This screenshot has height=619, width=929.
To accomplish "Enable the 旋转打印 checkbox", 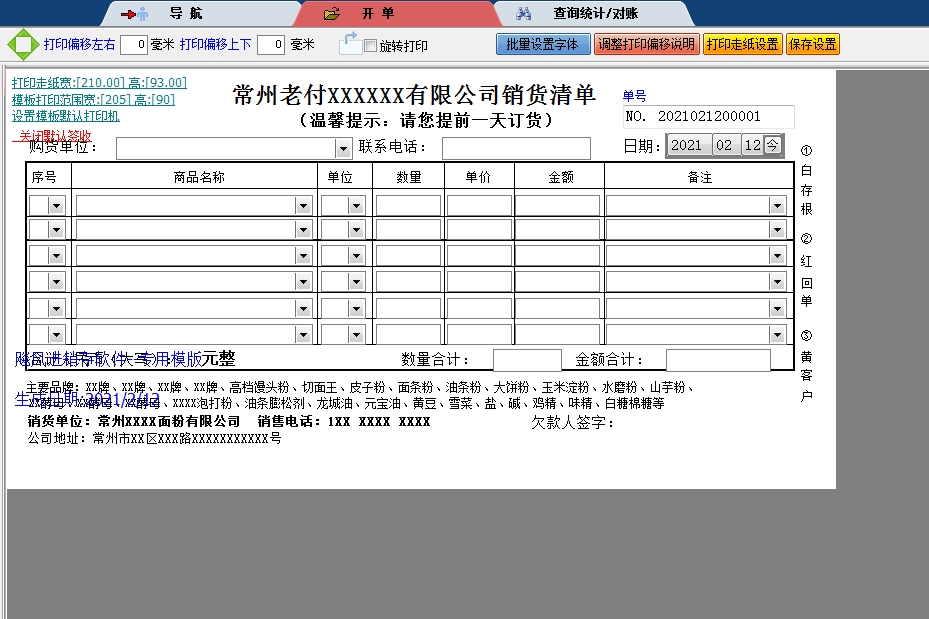I will pyautogui.click(x=370, y=46).
